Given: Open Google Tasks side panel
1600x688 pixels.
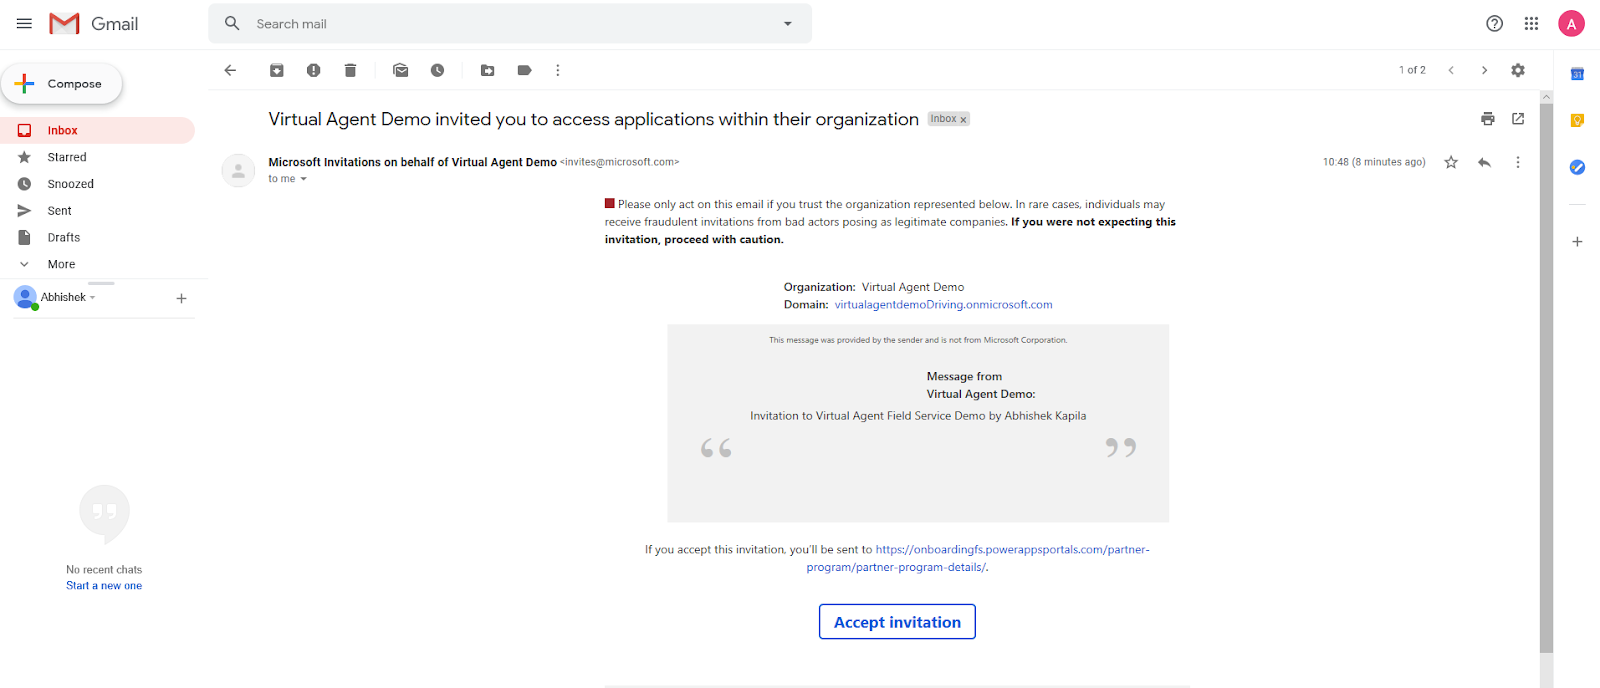Looking at the screenshot, I should coord(1577,167).
